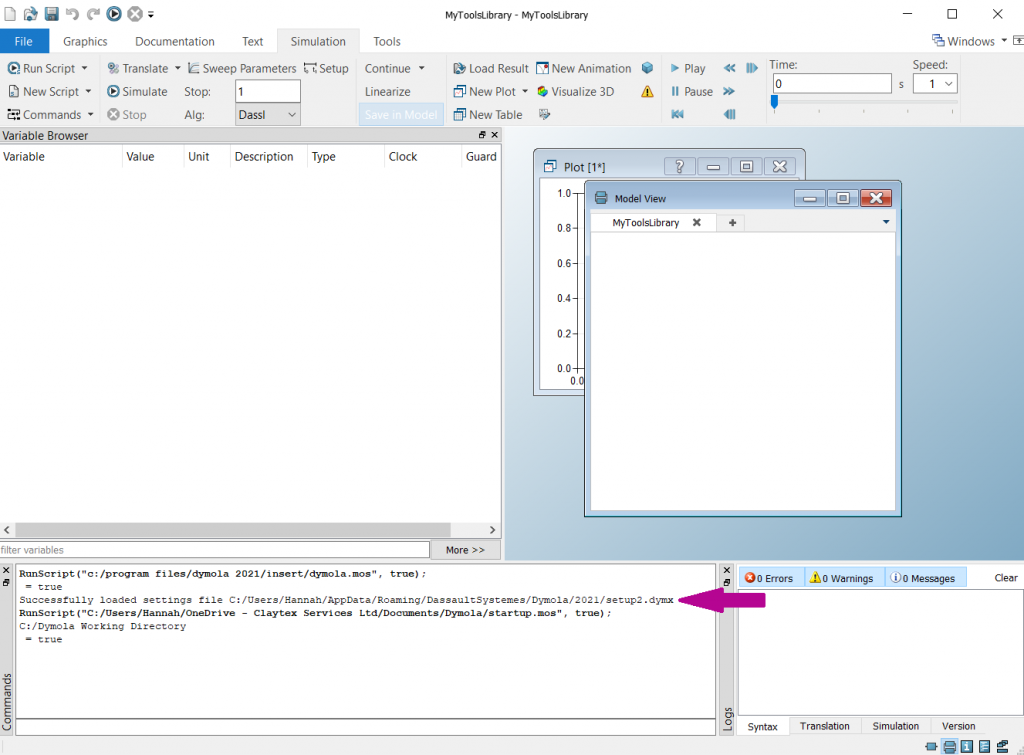Click the Translate button
The image size is (1024, 755).
[138, 69]
